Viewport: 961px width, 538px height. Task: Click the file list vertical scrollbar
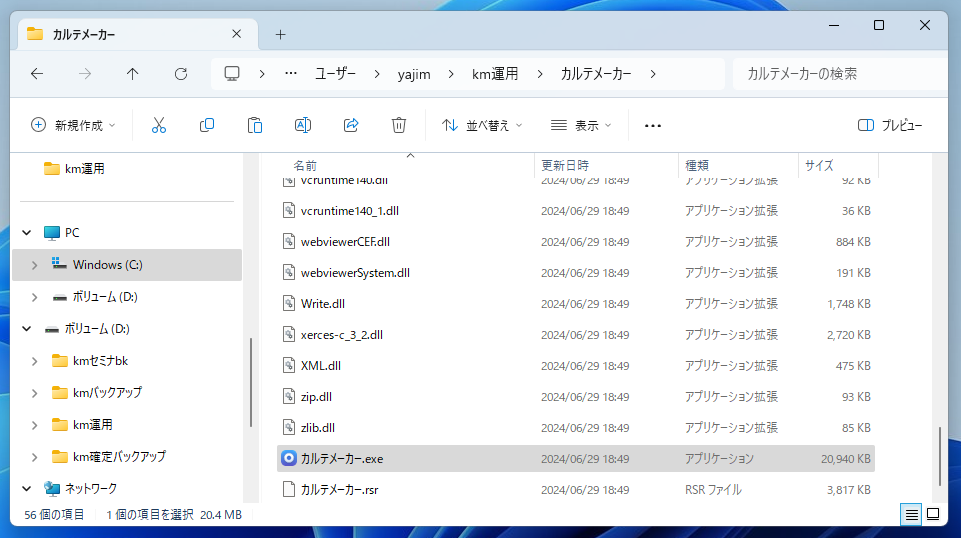(x=939, y=455)
